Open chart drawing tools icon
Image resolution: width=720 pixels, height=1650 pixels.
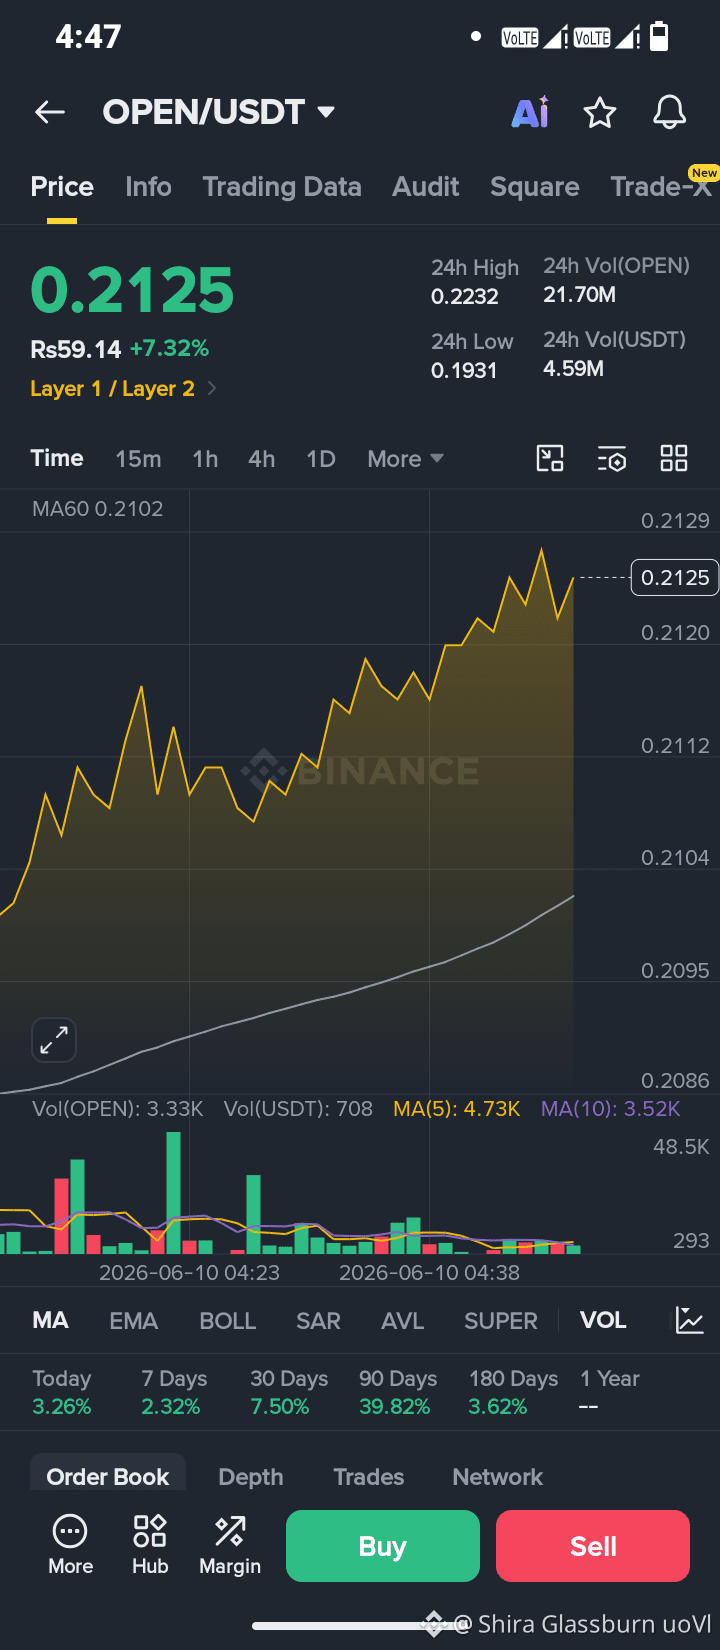point(550,458)
